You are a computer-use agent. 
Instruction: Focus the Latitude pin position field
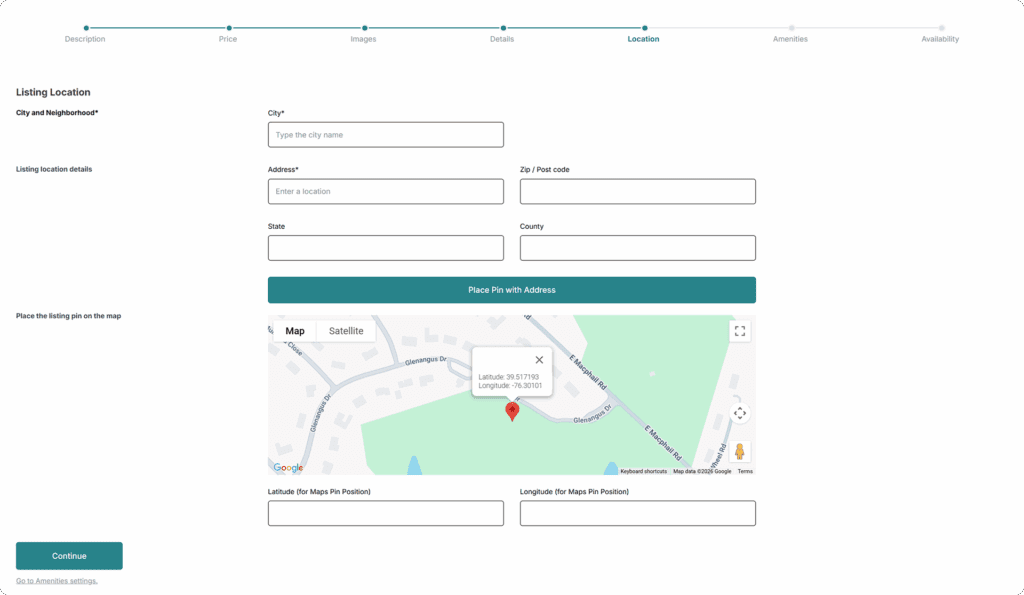(x=385, y=513)
